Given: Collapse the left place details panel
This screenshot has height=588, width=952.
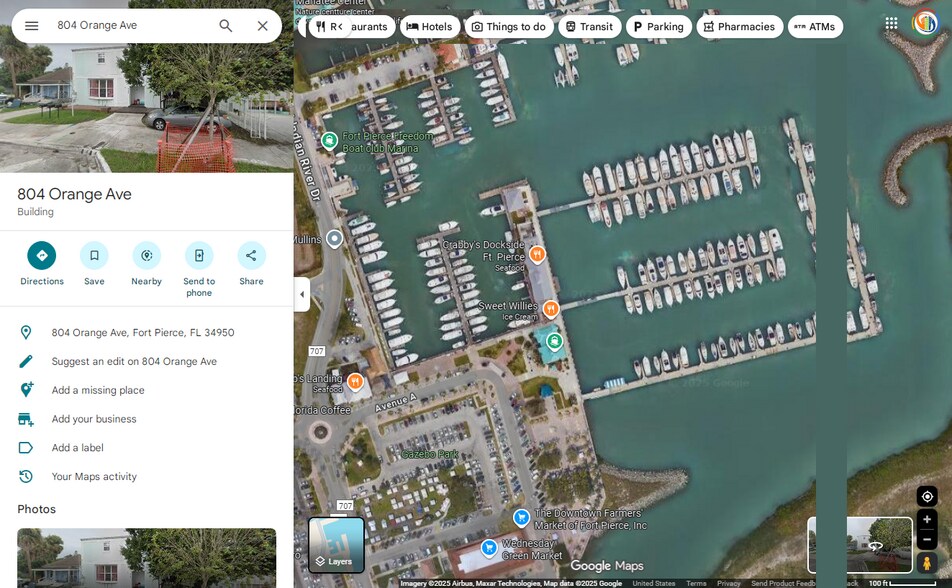Looking at the screenshot, I should click(302, 294).
